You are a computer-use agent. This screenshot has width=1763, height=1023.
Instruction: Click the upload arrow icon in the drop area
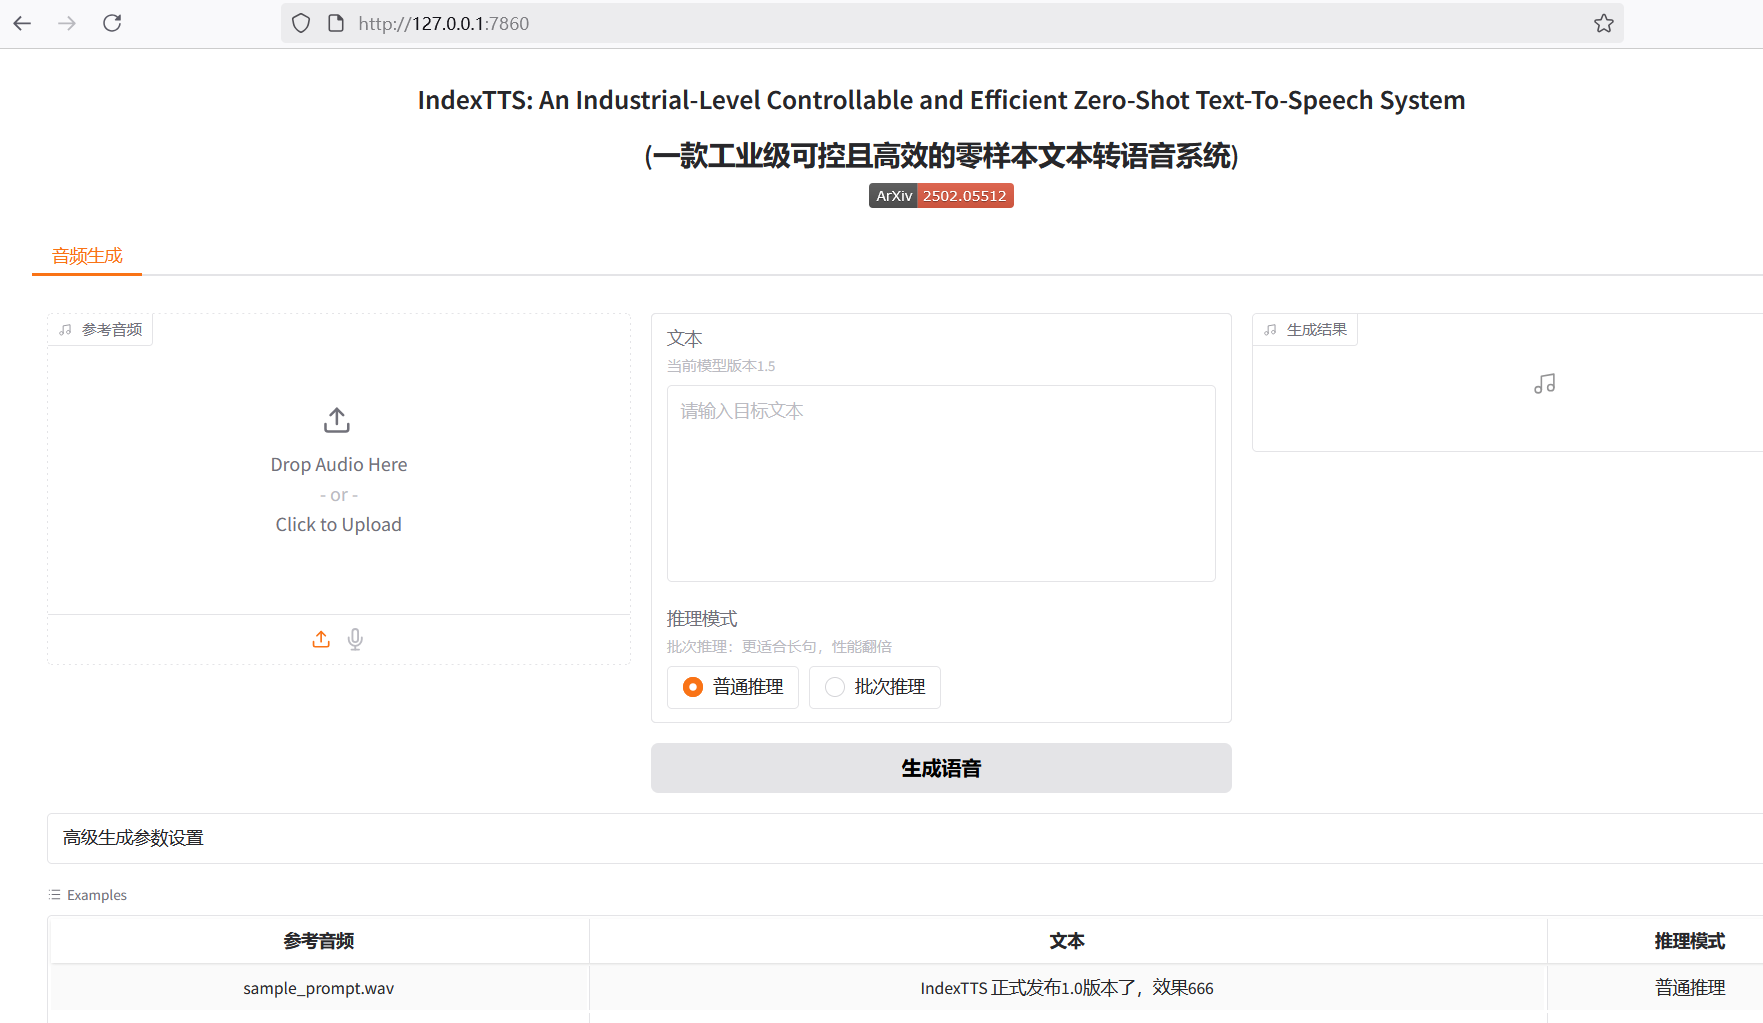pos(337,420)
